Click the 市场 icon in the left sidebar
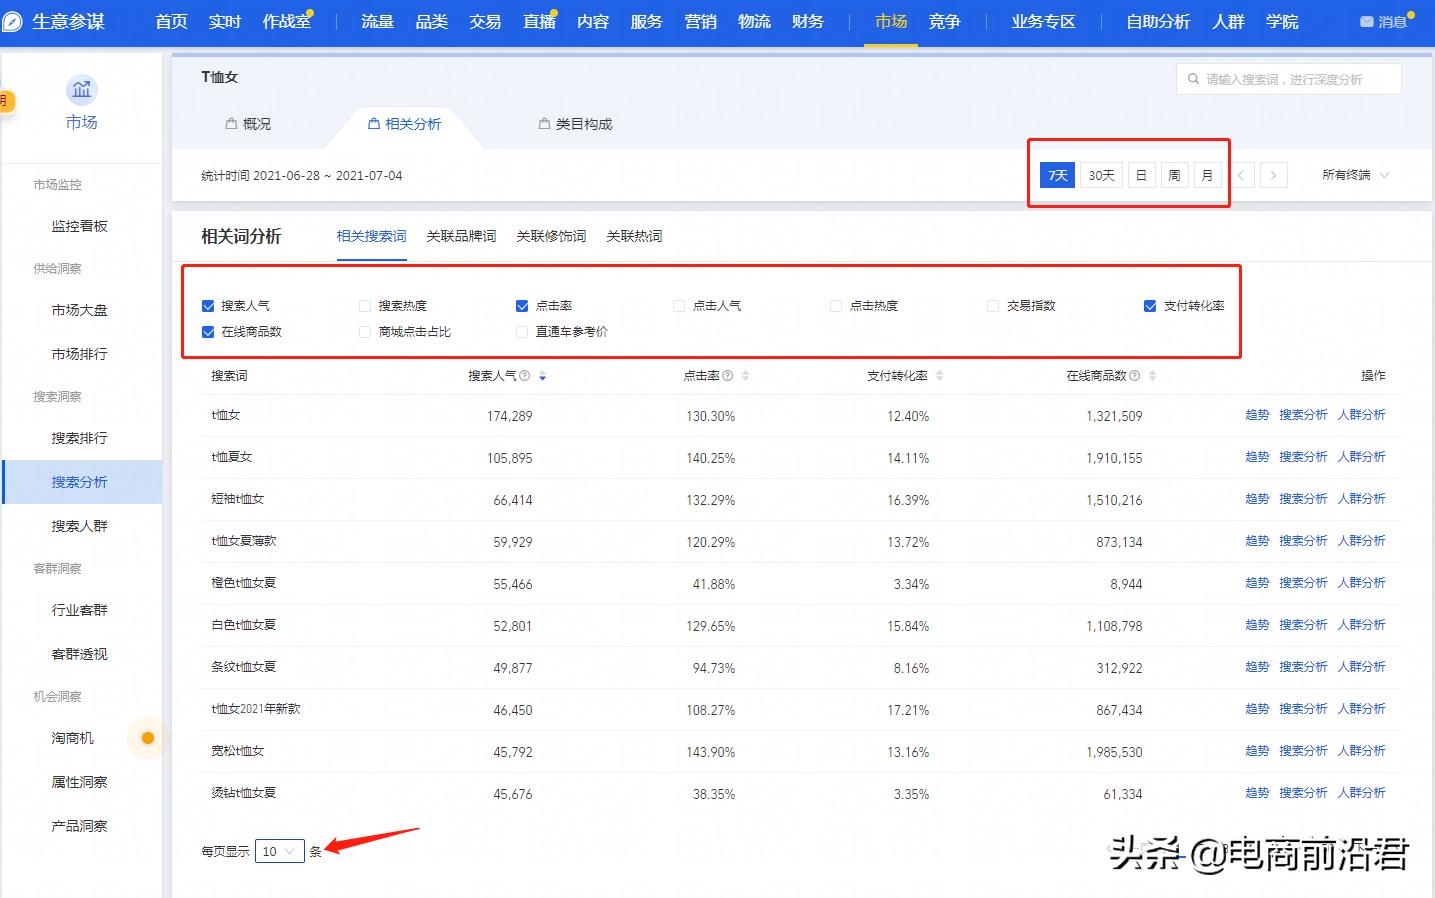The width and height of the screenshot is (1435, 898). (81, 91)
